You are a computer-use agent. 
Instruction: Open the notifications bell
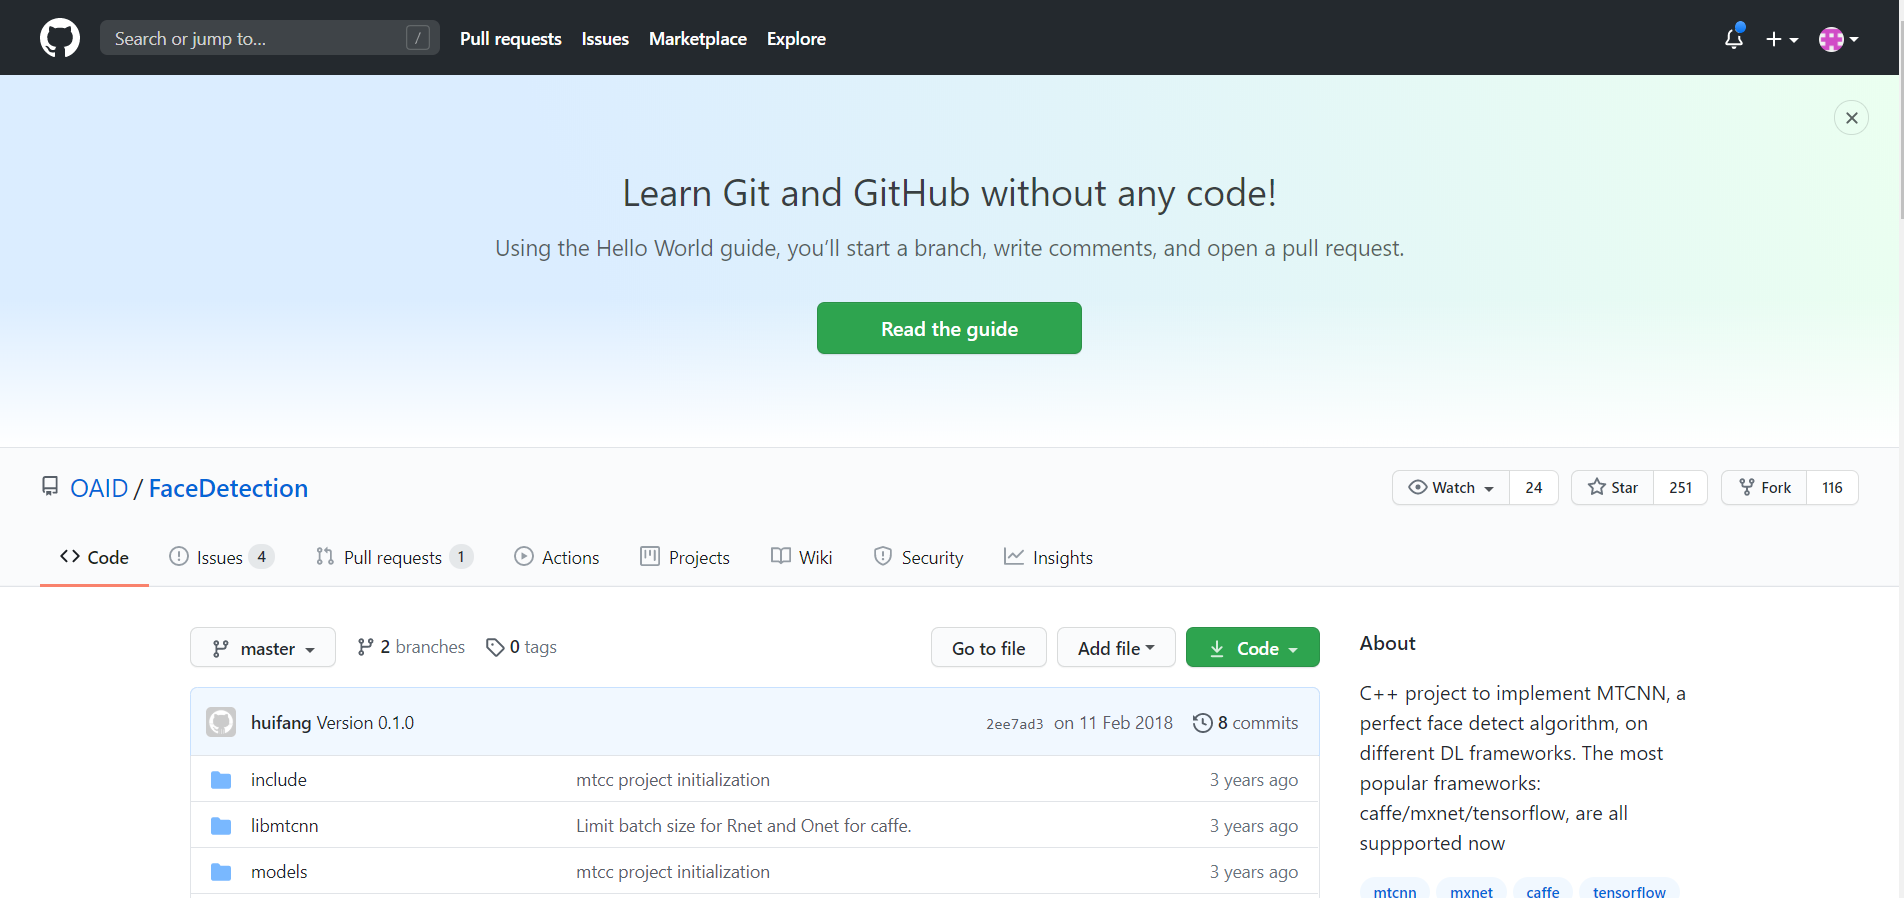point(1734,38)
